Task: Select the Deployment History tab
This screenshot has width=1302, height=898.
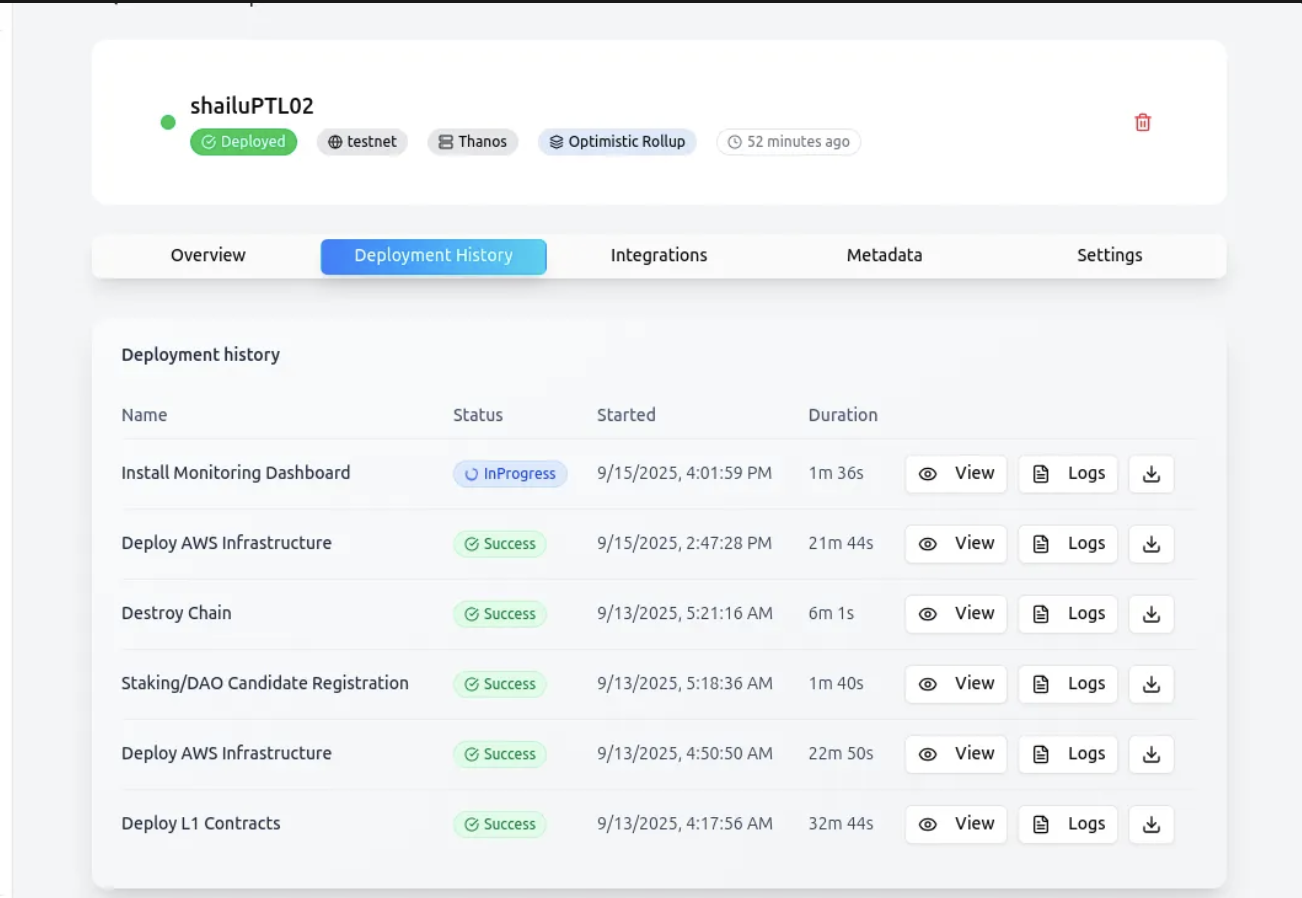Action: 433,256
